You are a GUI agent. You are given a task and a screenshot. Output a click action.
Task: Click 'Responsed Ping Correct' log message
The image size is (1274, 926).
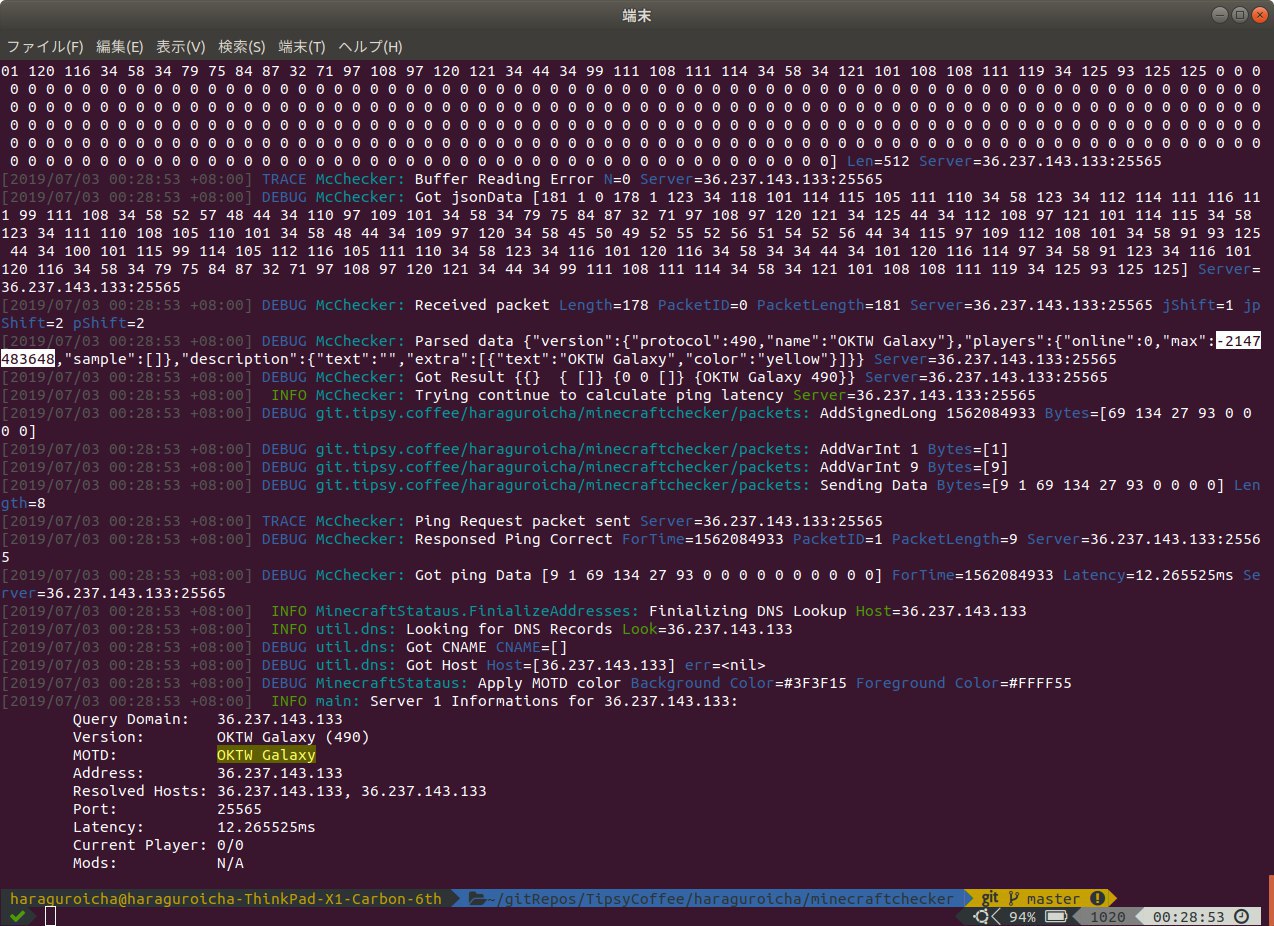513,539
